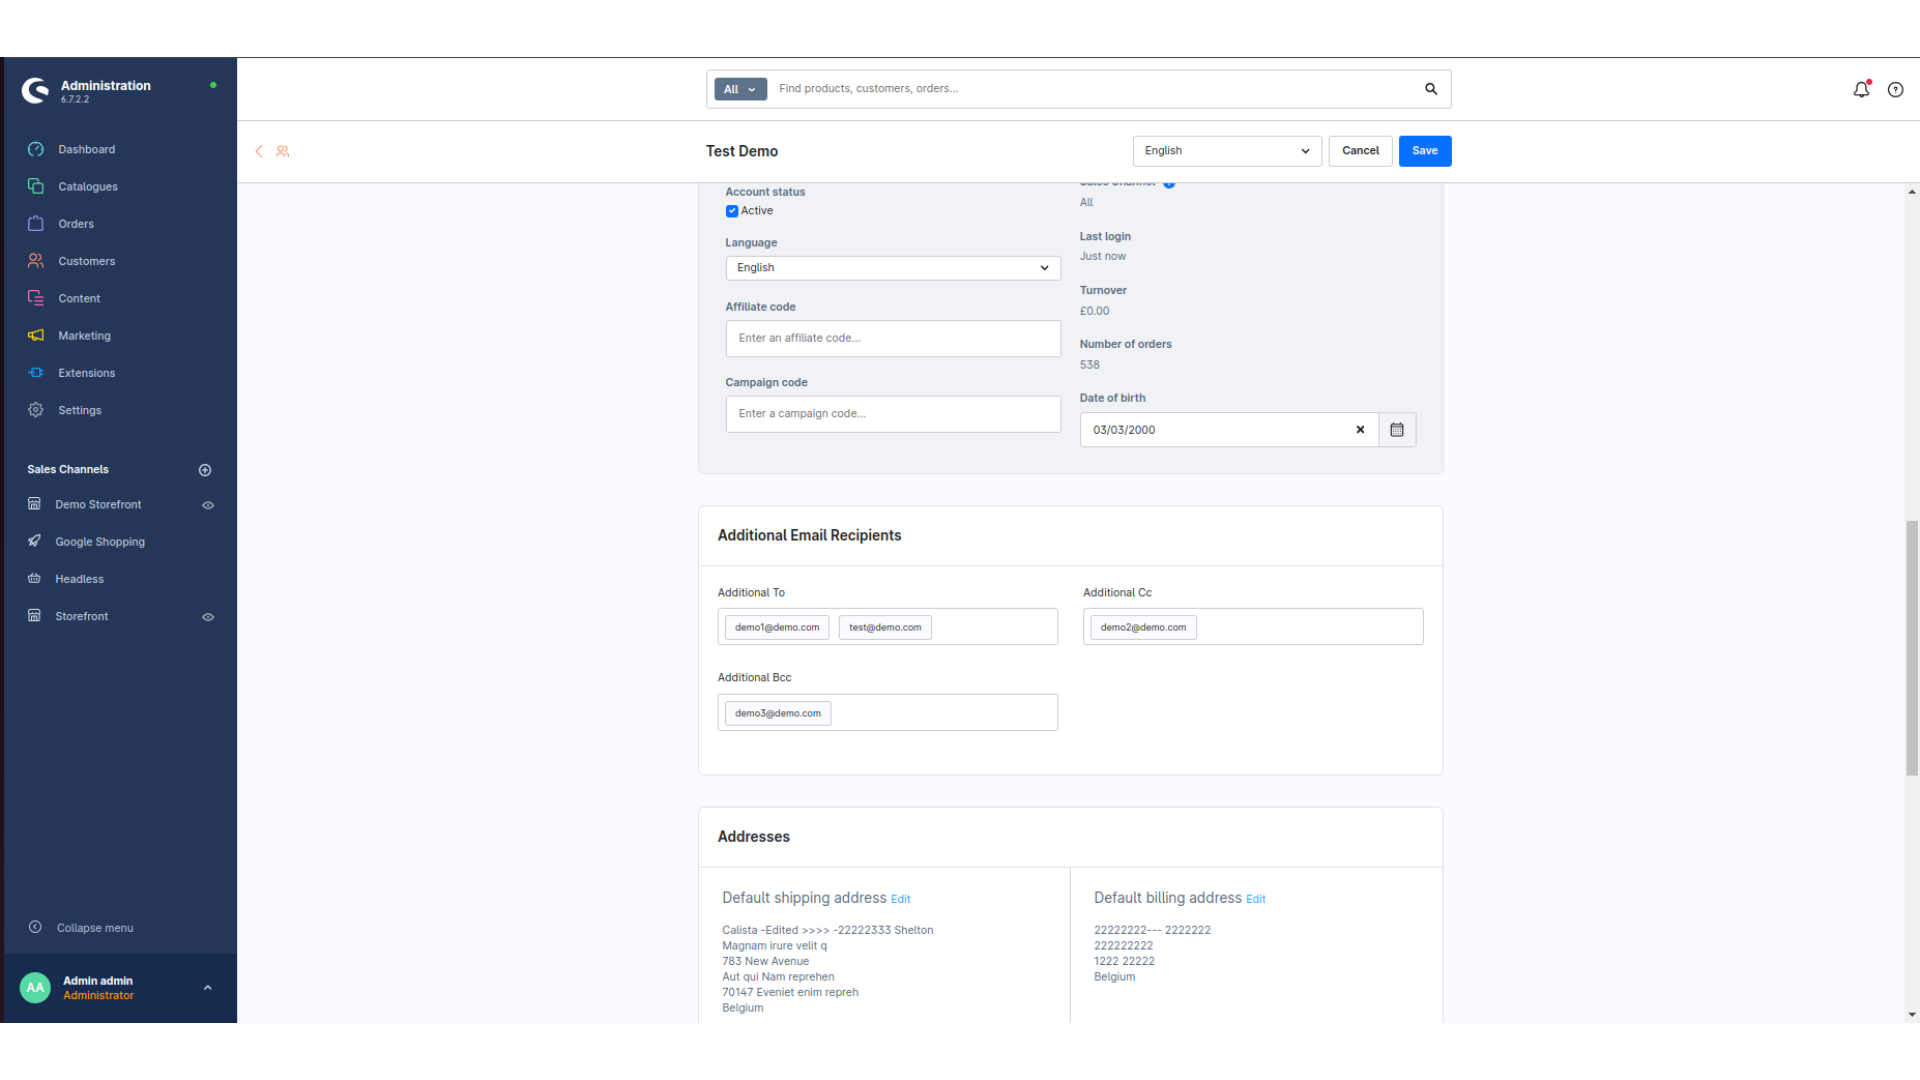Go back with the arrow icon
Screen dimensions: 1920x1080
[x=259, y=151]
